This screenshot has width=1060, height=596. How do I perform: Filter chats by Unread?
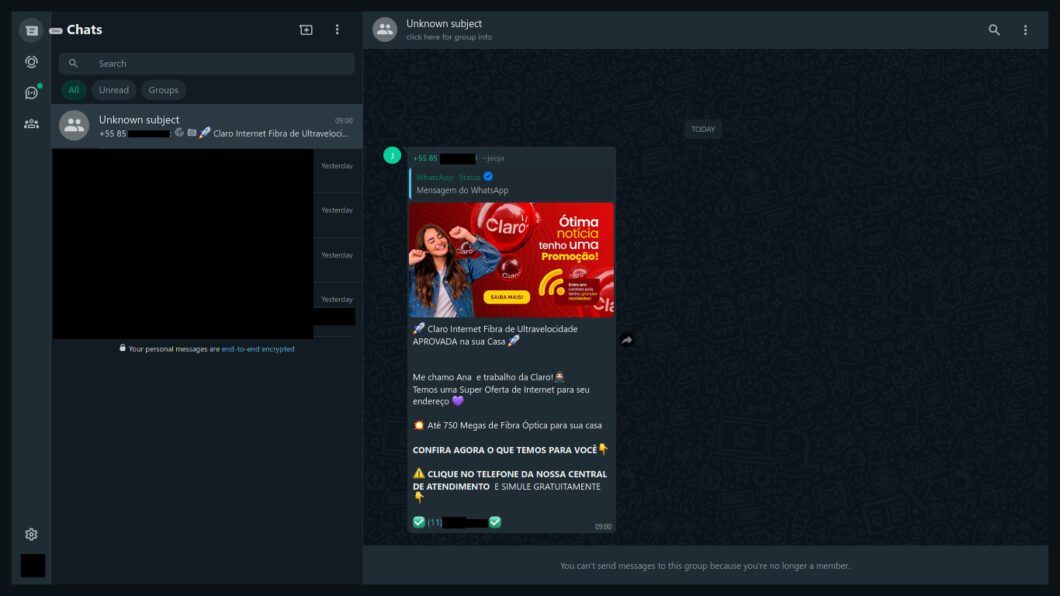113,89
